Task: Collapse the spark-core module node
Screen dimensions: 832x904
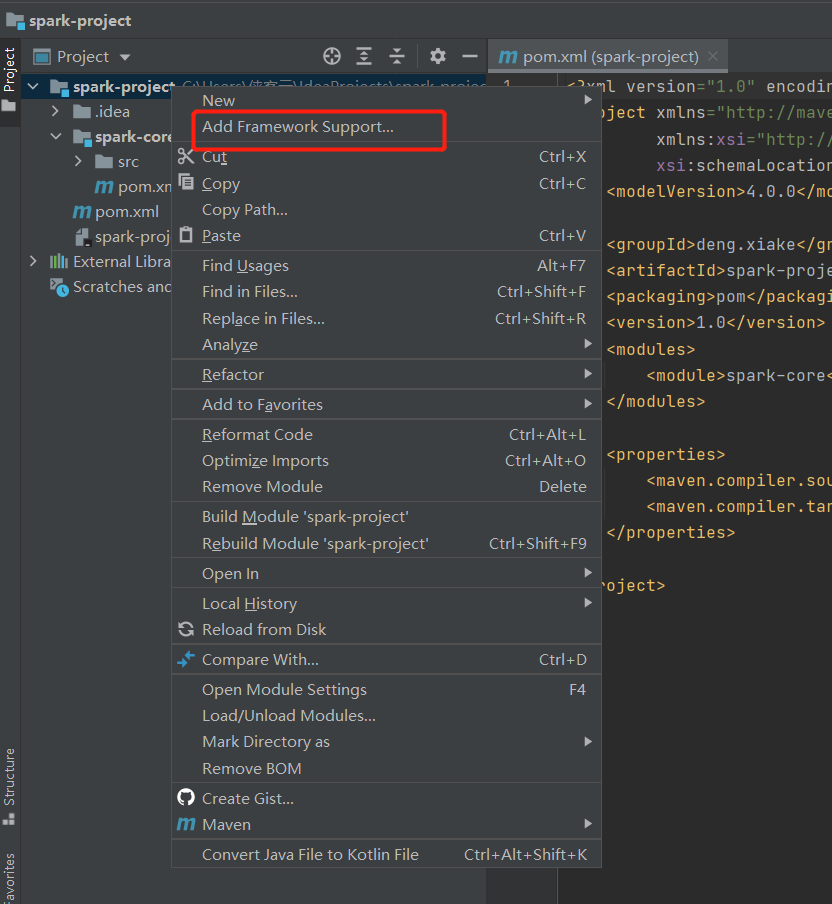Action: (56, 137)
